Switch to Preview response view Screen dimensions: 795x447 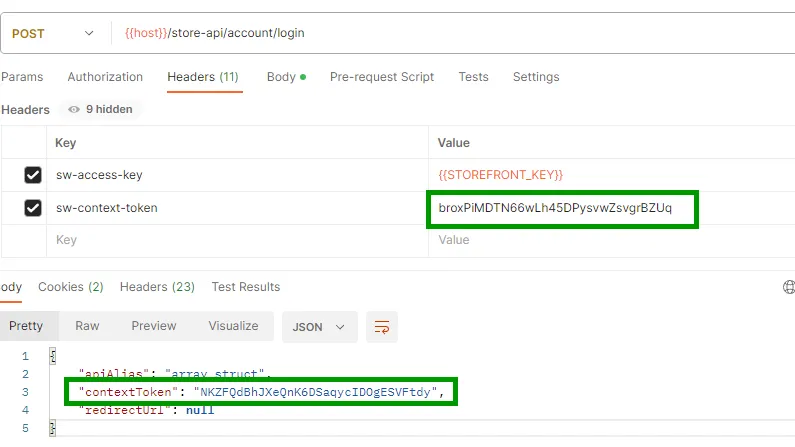[x=154, y=326]
